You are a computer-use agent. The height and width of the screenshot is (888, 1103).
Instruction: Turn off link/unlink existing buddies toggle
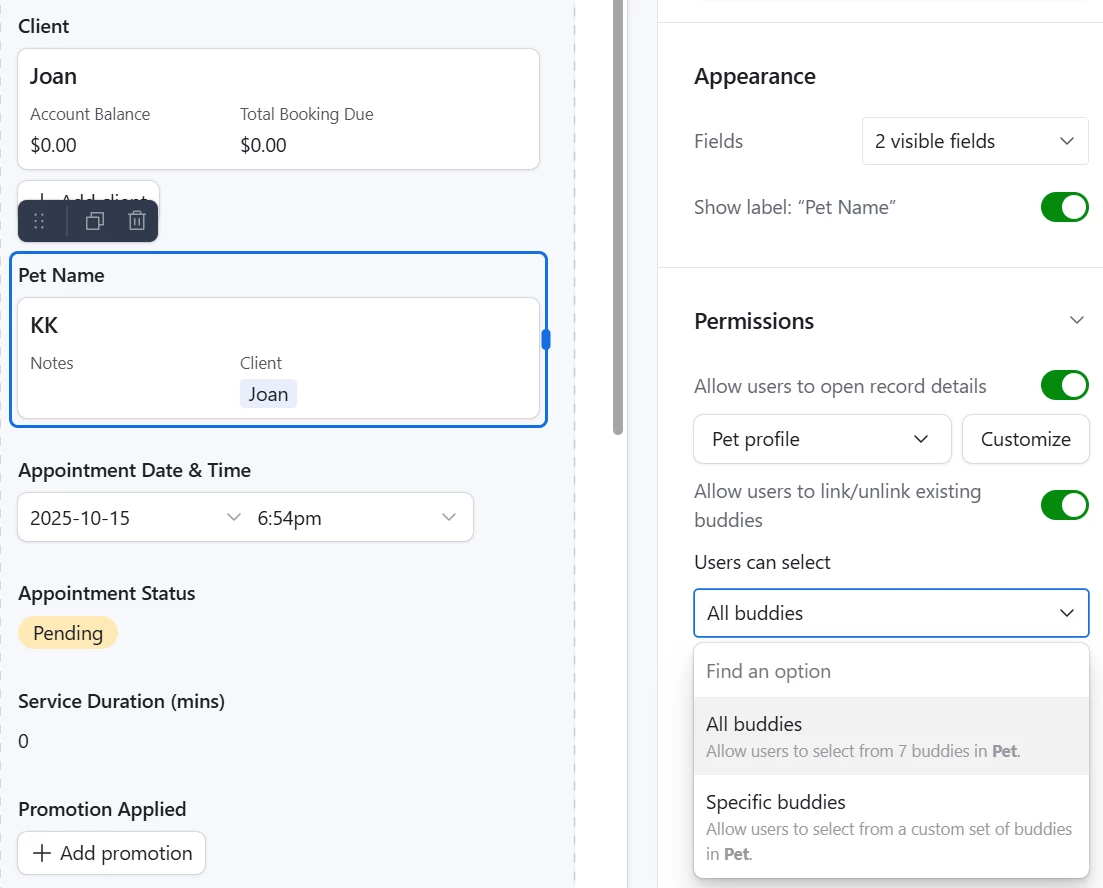(x=1064, y=505)
